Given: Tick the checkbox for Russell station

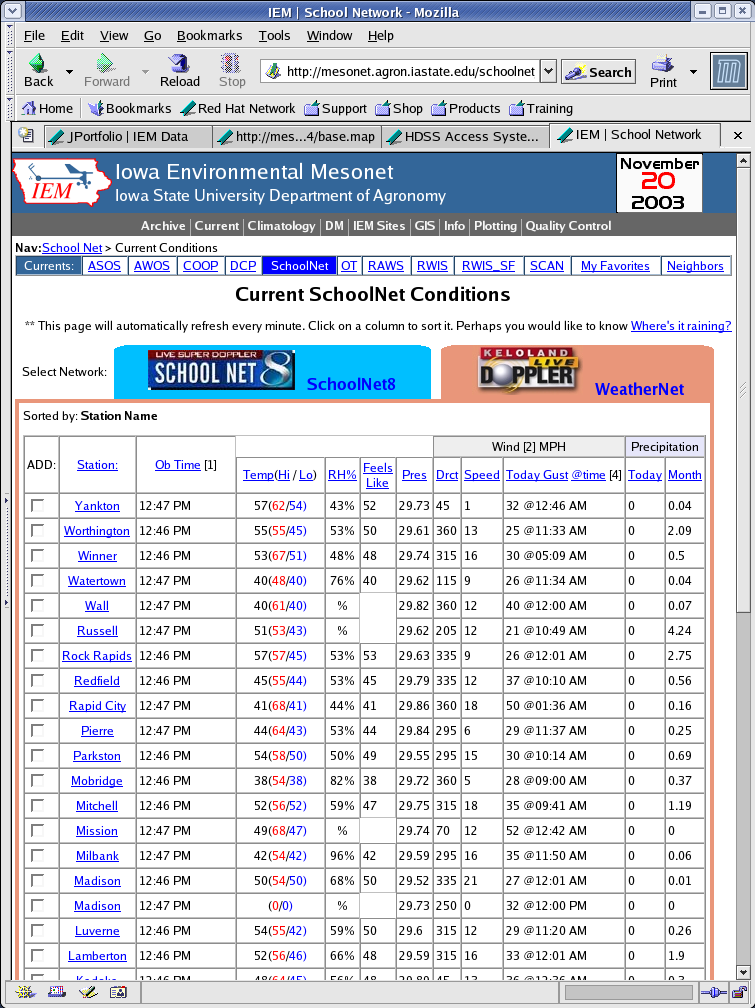Looking at the screenshot, I should (x=38, y=631).
